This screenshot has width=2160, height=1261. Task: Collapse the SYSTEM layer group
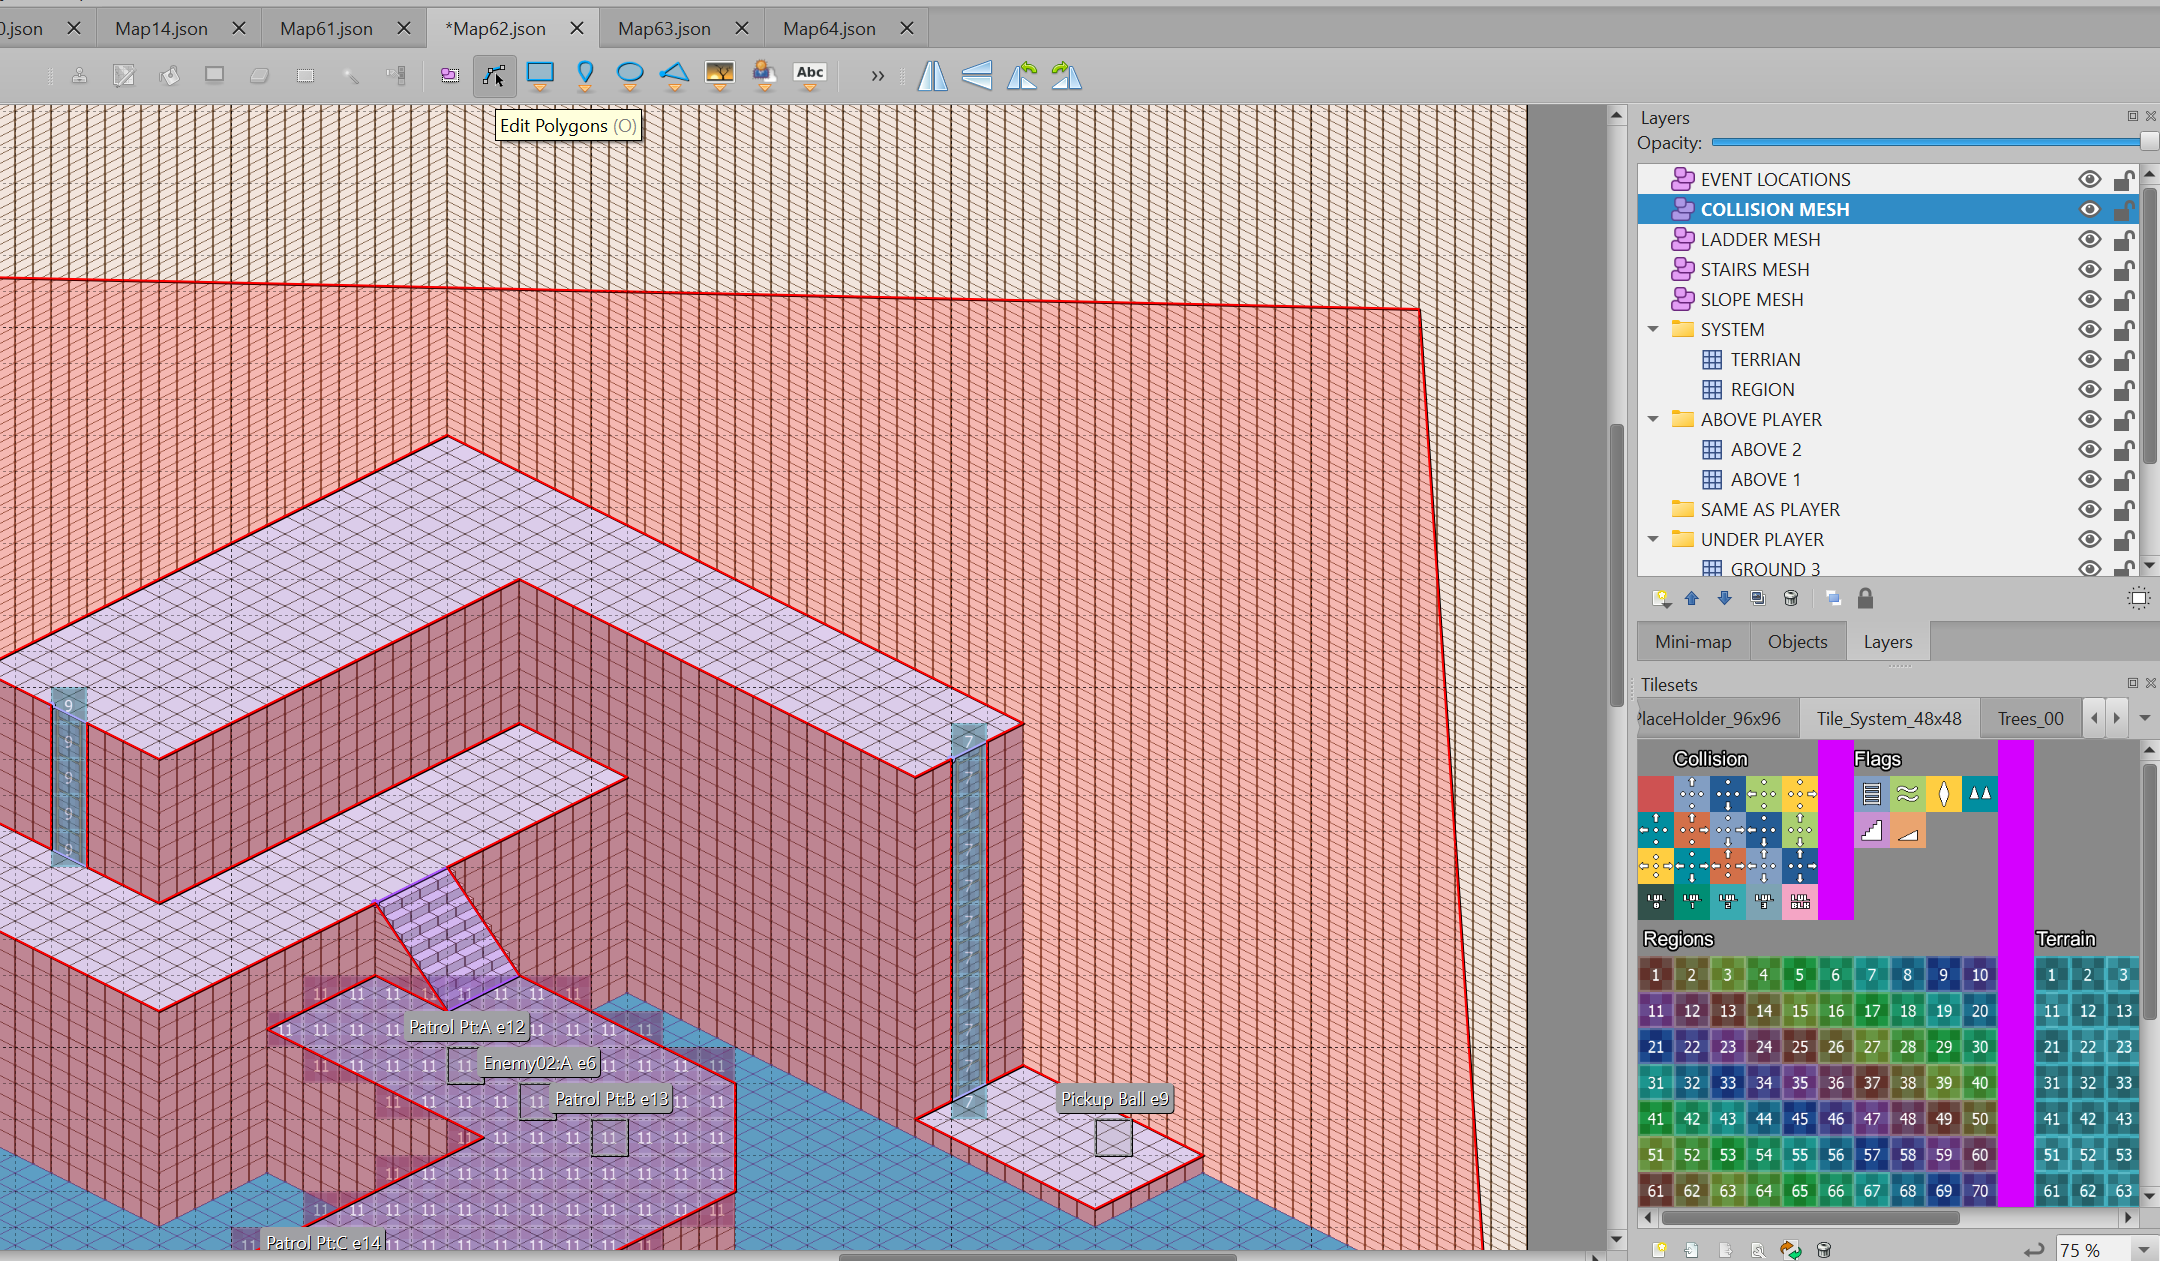(1653, 329)
